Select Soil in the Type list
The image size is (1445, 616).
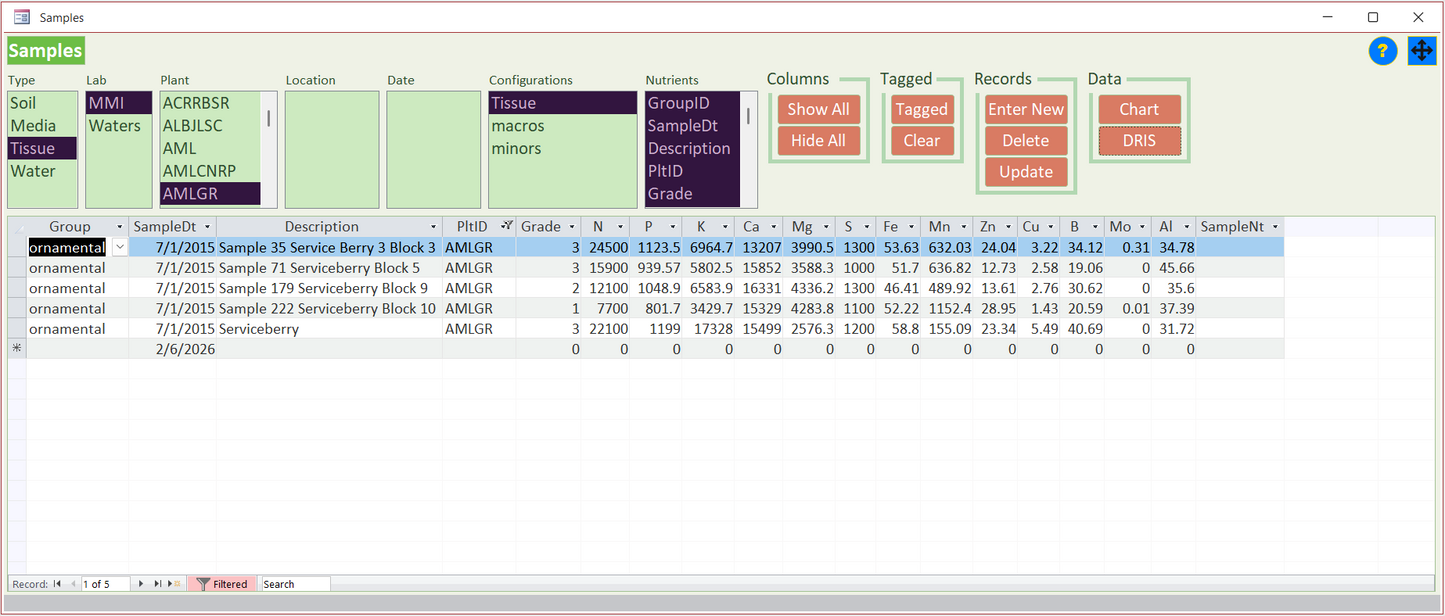pyautogui.click(x=42, y=103)
